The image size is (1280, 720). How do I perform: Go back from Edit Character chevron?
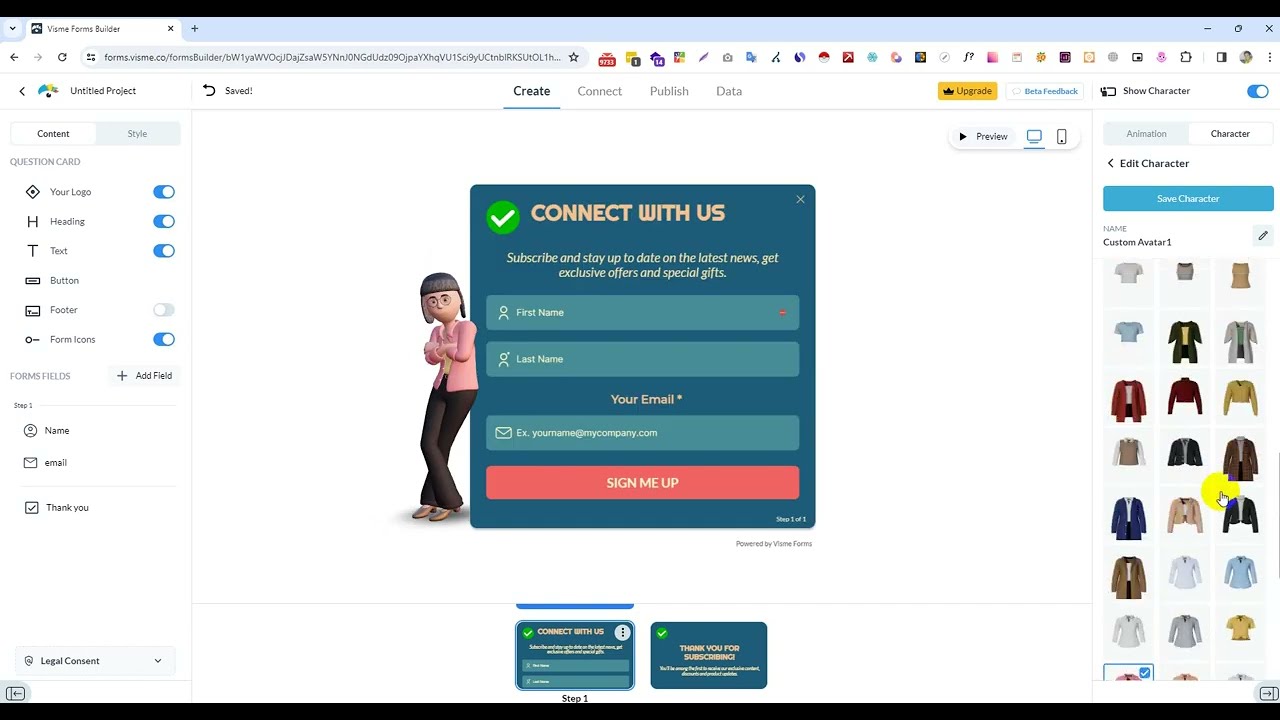(x=1110, y=163)
